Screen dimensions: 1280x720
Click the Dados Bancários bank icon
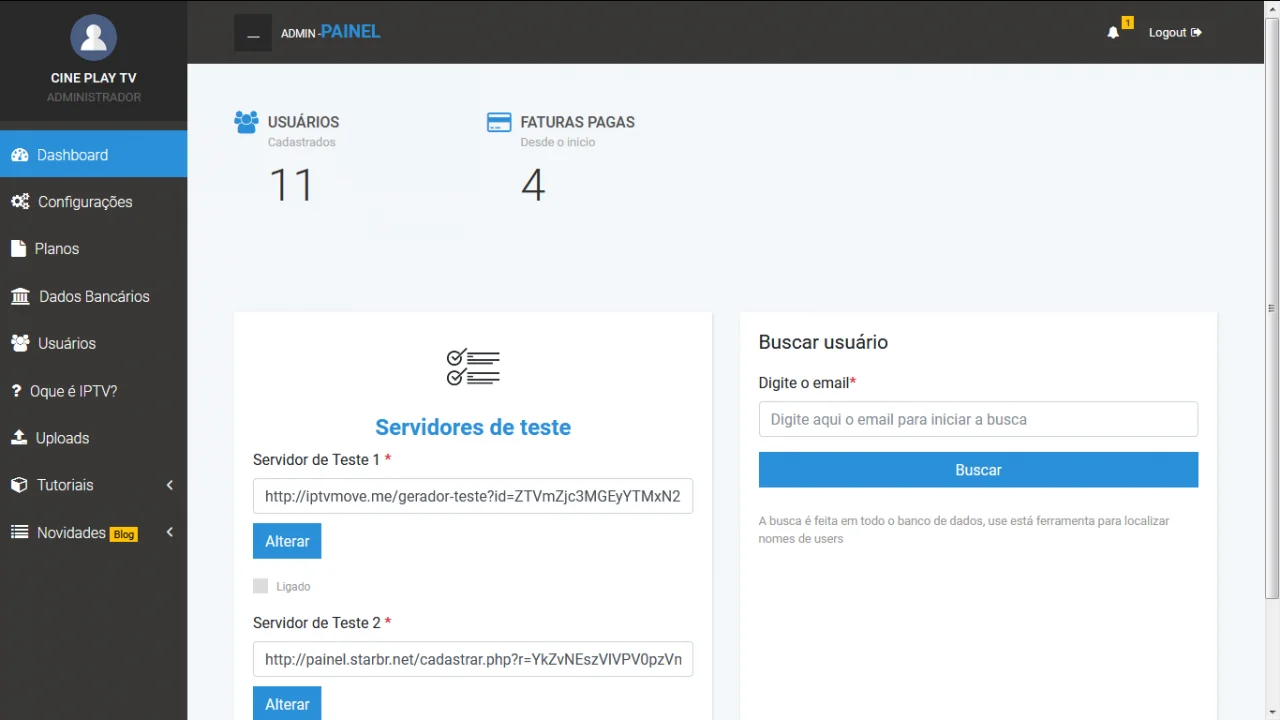tap(20, 297)
